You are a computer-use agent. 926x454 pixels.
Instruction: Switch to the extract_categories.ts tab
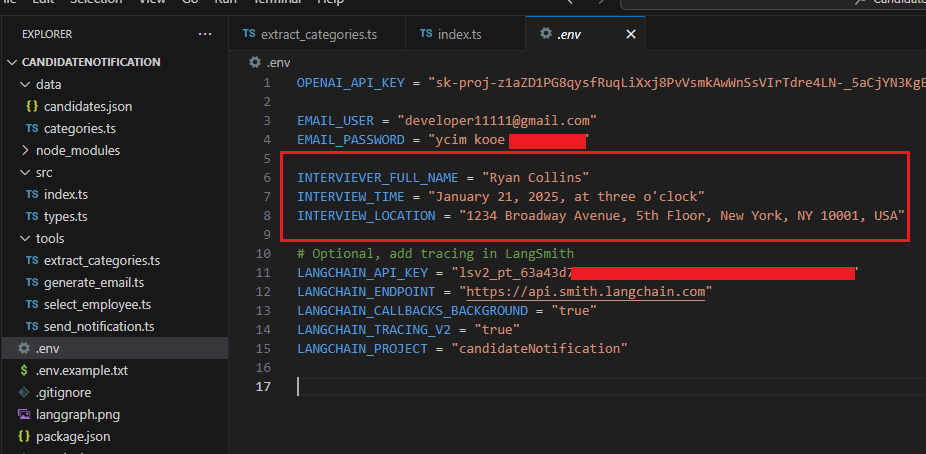pyautogui.click(x=317, y=34)
